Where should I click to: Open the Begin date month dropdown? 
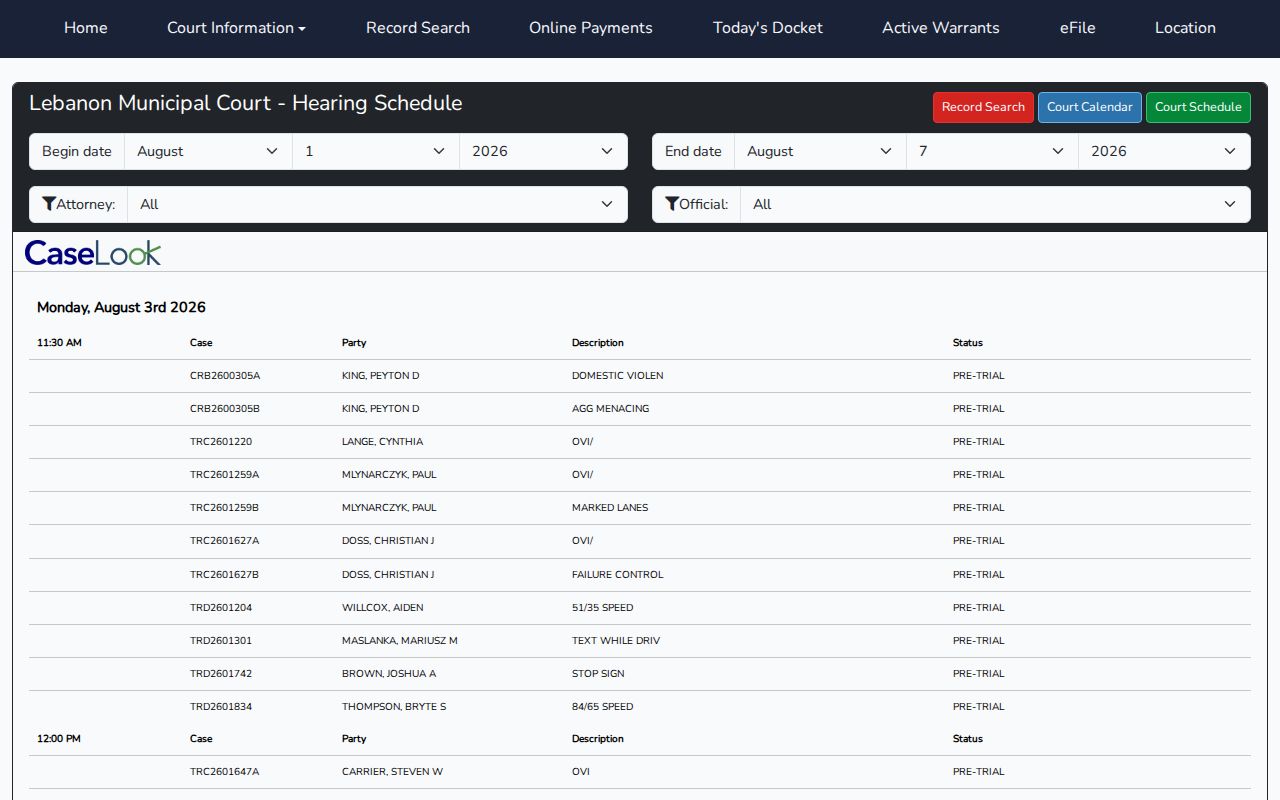click(x=208, y=151)
